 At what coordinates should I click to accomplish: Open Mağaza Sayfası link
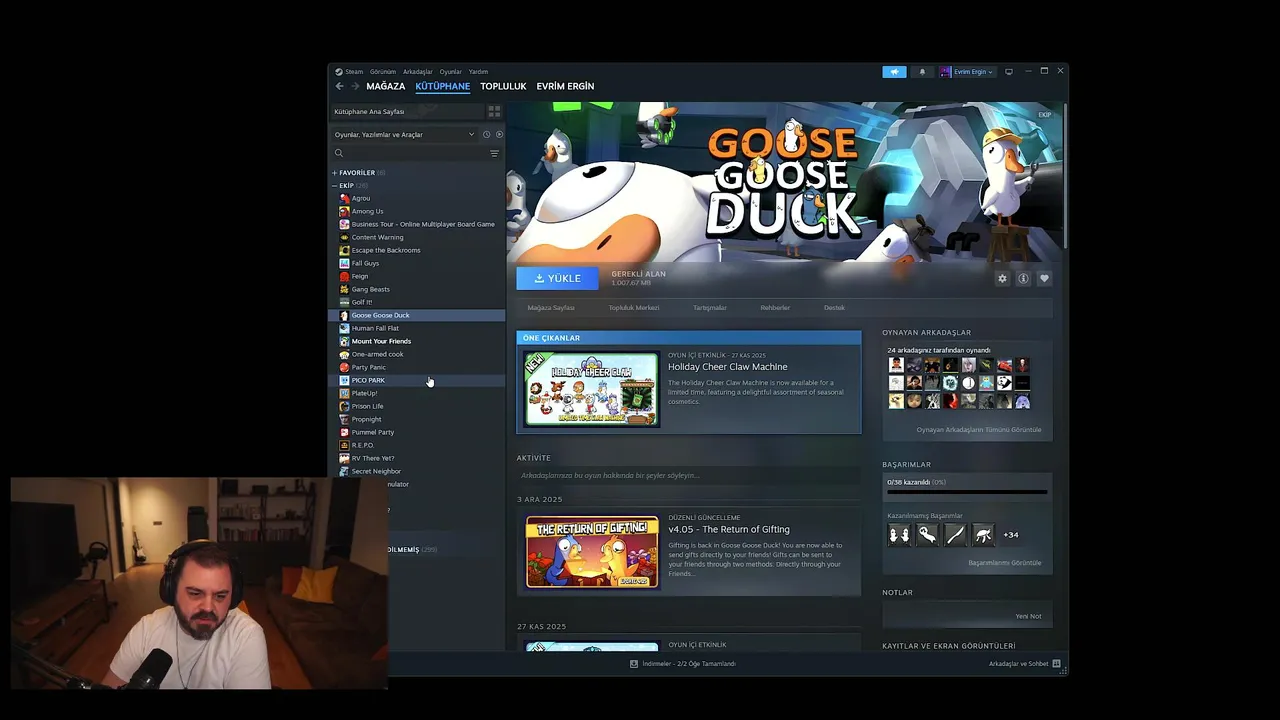pyautogui.click(x=551, y=308)
